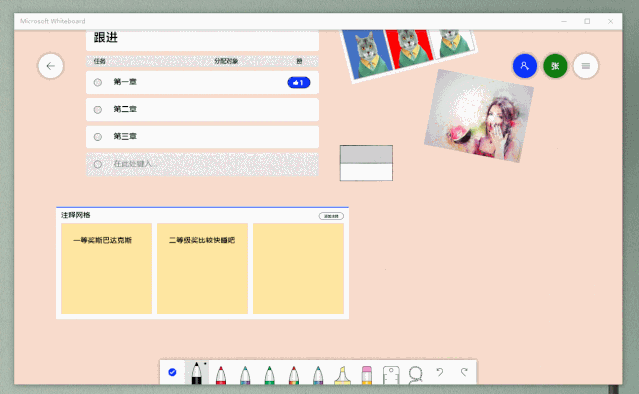The width and height of the screenshot is (639, 394).
Task: Open the green 张 account avatar
Action: coord(555,66)
